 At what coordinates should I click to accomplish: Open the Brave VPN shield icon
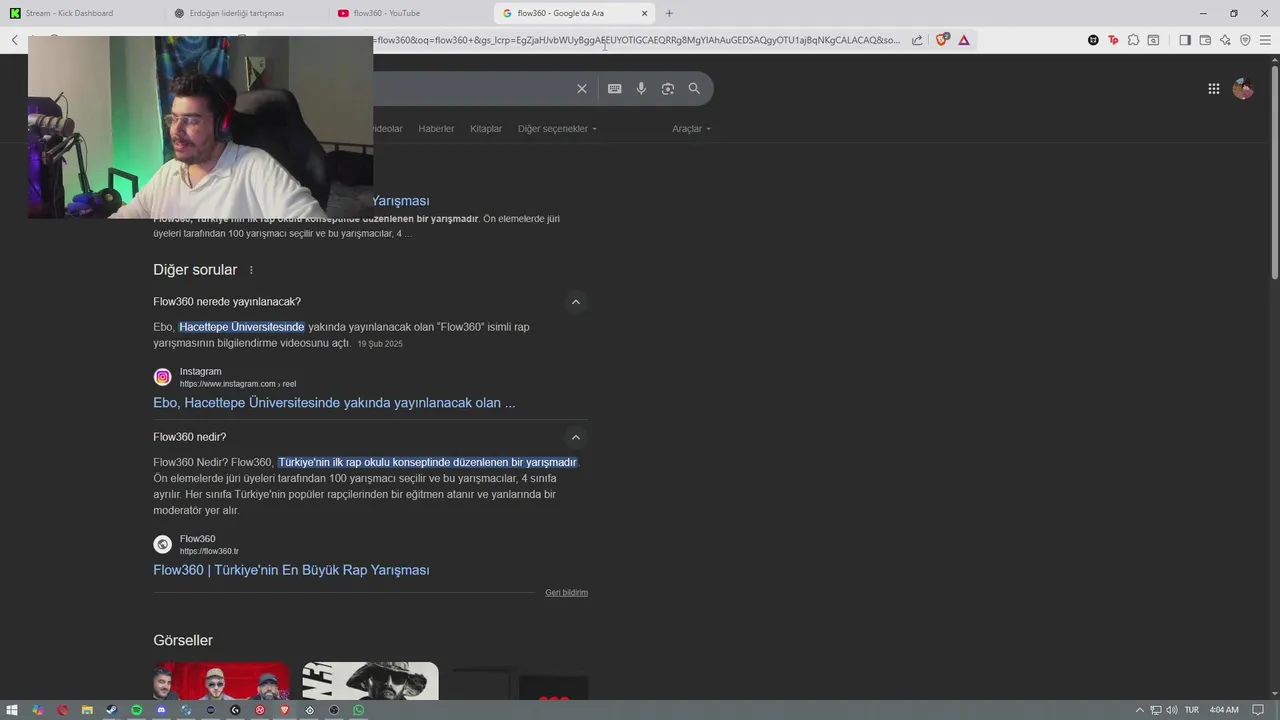(1245, 41)
